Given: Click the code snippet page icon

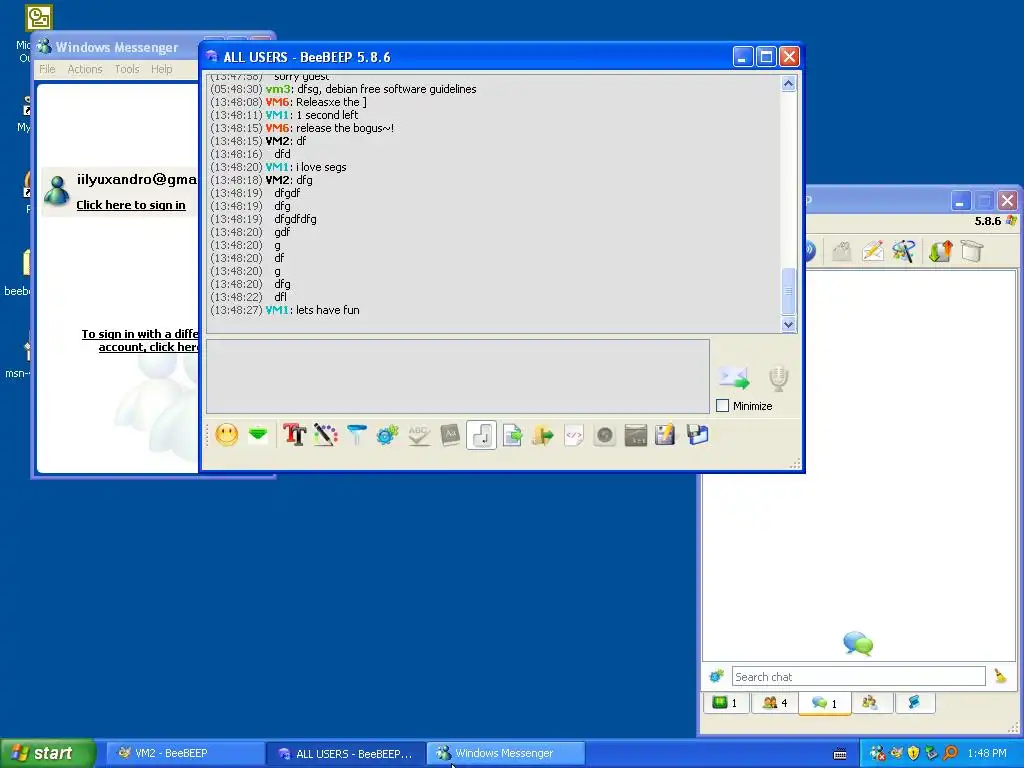Looking at the screenshot, I should 573,435.
